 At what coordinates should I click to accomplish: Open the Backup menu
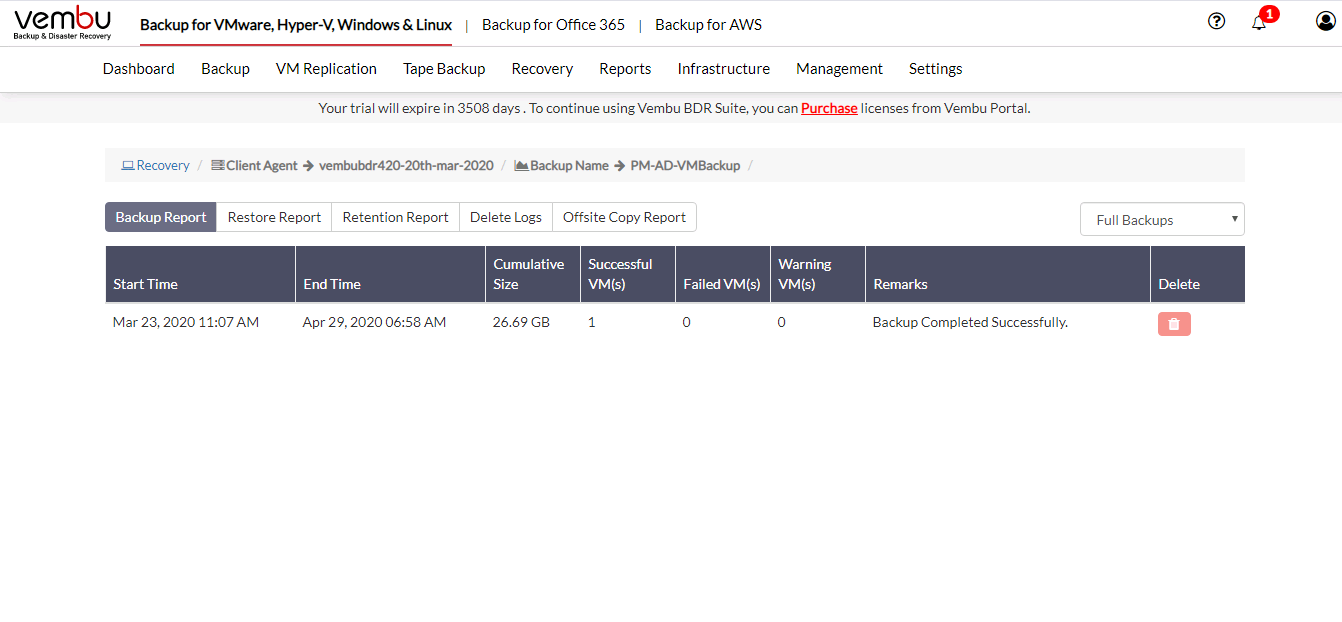pyautogui.click(x=225, y=69)
